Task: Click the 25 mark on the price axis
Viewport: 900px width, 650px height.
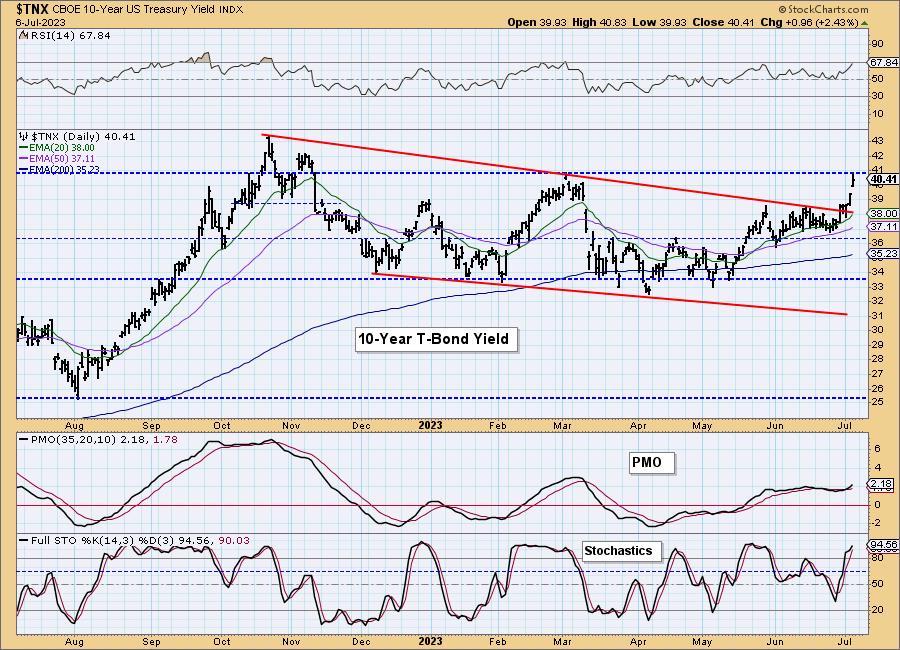Action: (878, 402)
